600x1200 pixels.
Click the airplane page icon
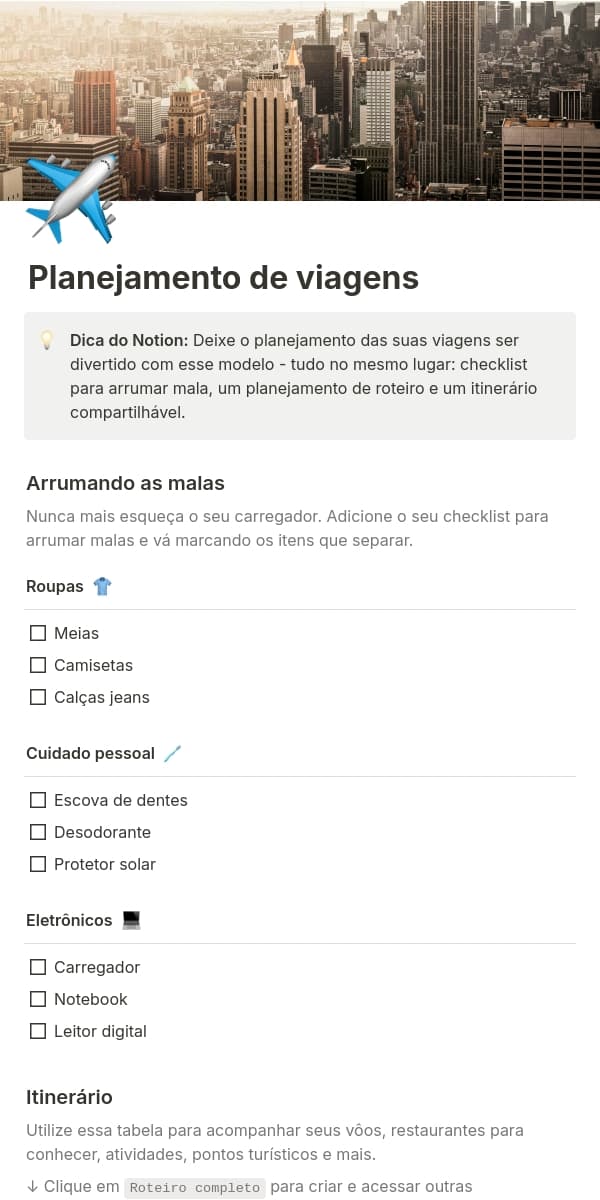pyautogui.click(x=72, y=198)
